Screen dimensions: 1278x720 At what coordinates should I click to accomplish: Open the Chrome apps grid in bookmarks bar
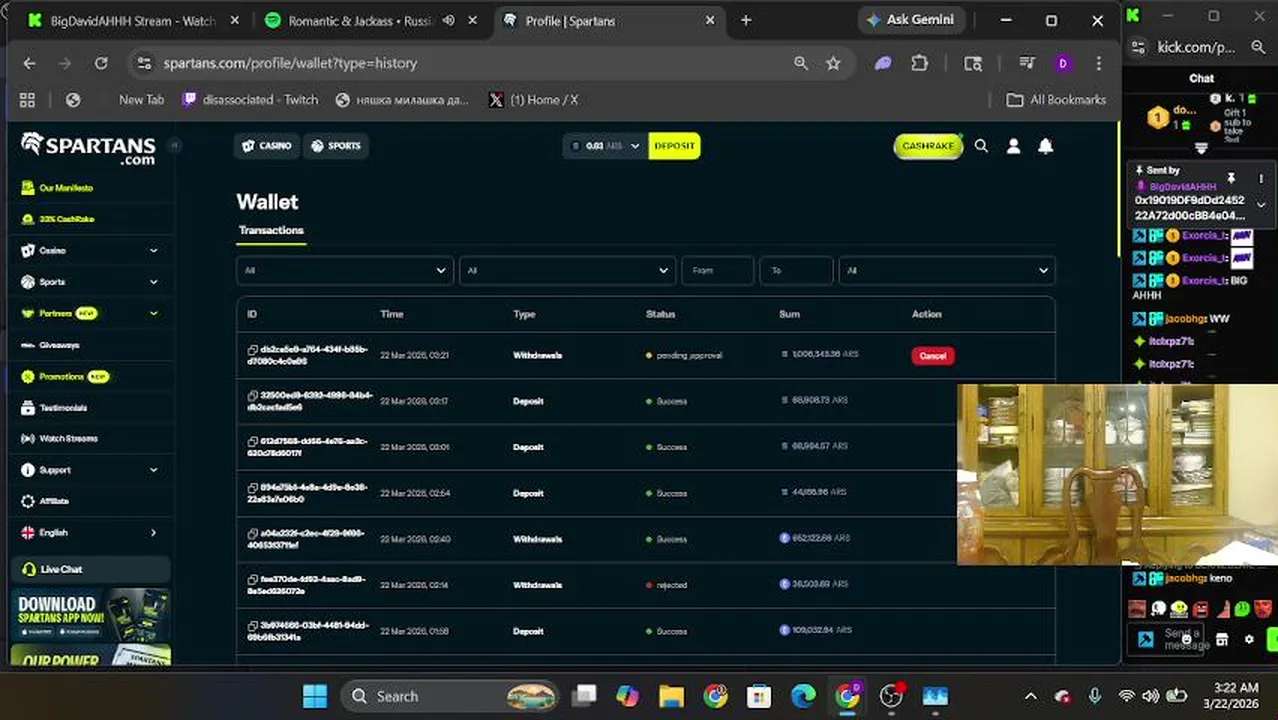[x=27, y=100]
